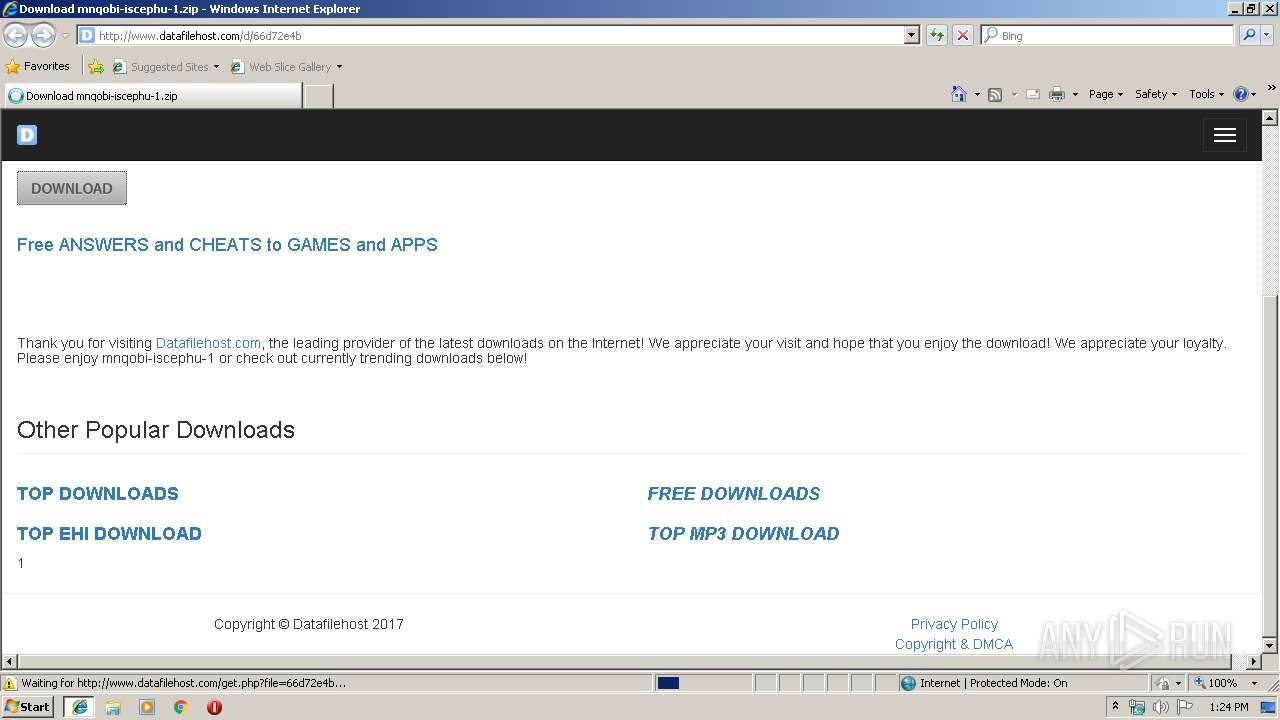Viewport: 1280px width, 720px height.
Task: Open the Privacy Policy link
Action: coord(954,624)
